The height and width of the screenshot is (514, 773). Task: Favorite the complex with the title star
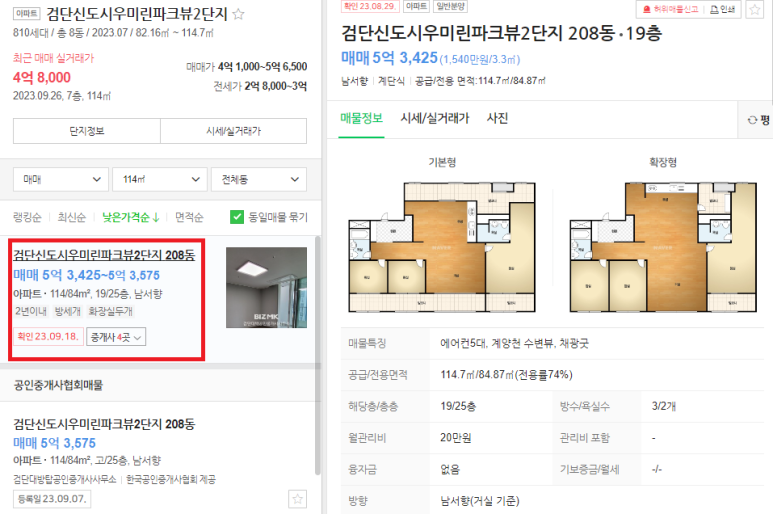(238, 14)
